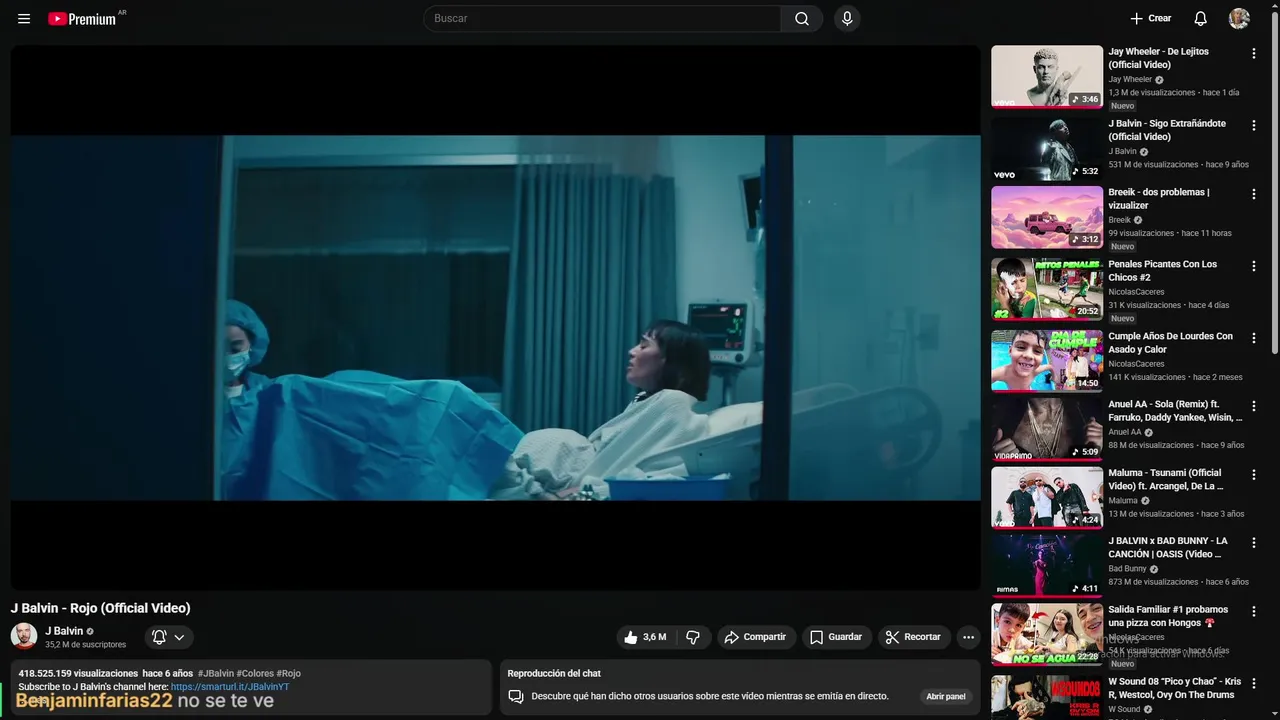Focus the Buscar search field
This screenshot has height=720, width=1280.
click(603, 19)
